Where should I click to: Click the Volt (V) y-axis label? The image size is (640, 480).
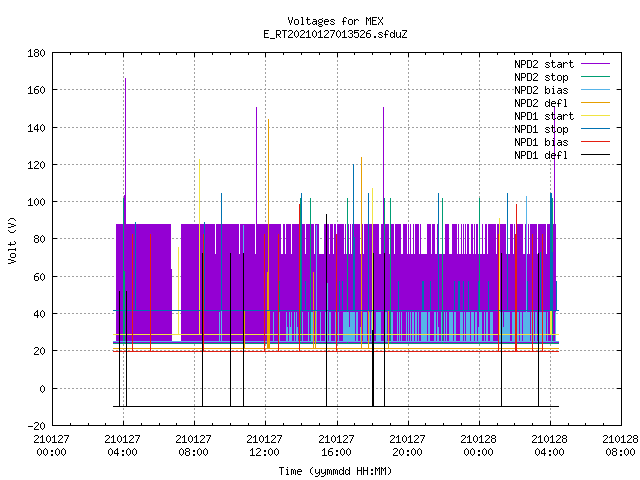[x=12, y=241]
